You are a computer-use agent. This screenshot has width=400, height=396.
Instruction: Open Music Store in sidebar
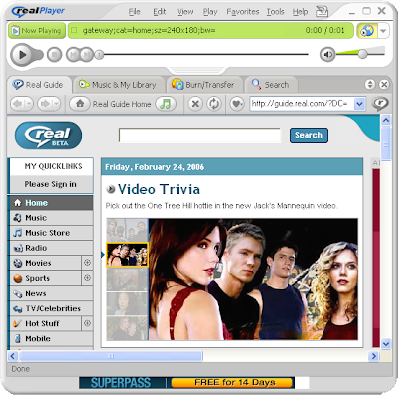[x=51, y=233]
